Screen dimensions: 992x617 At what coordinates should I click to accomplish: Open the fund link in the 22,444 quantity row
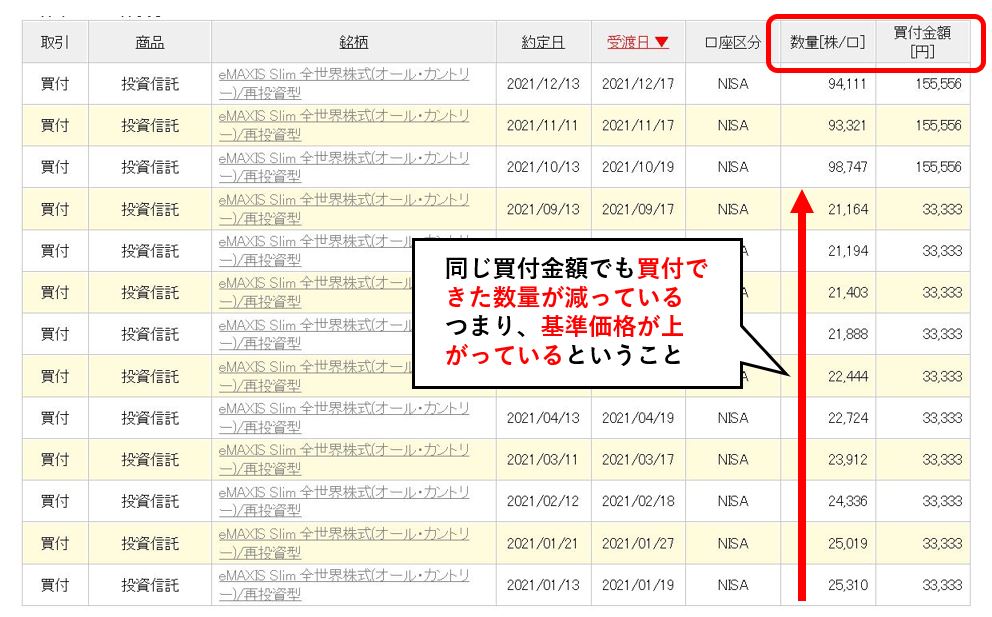[315, 376]
